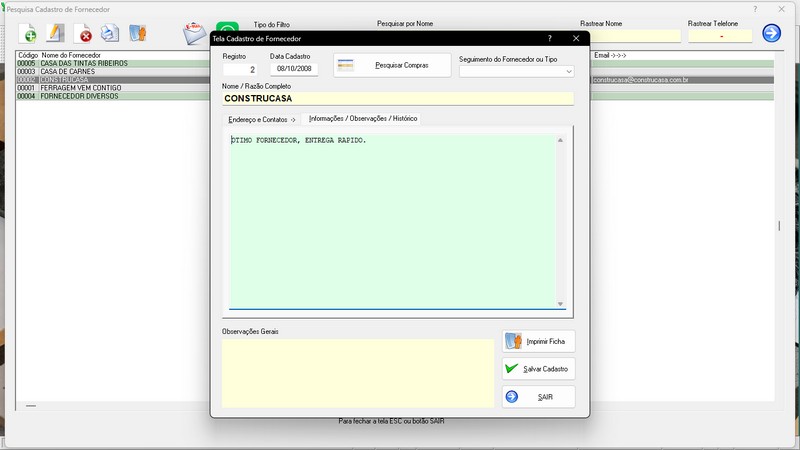Click the Data Cadastro date field
The width and height of the screenshot is (800, 450).
pos(292,70)
